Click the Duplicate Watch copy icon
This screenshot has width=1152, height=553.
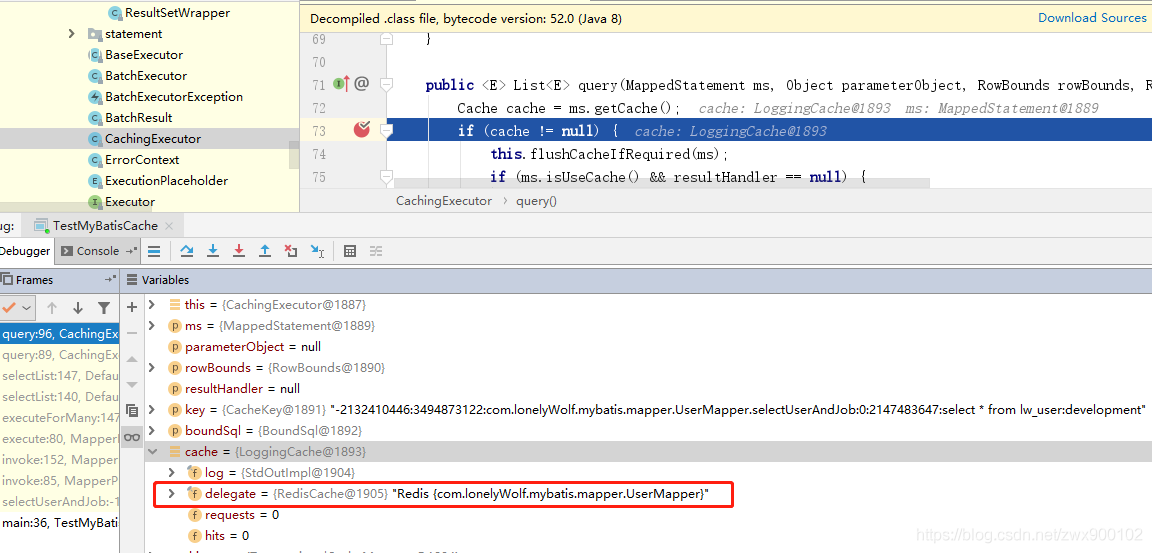132,411
